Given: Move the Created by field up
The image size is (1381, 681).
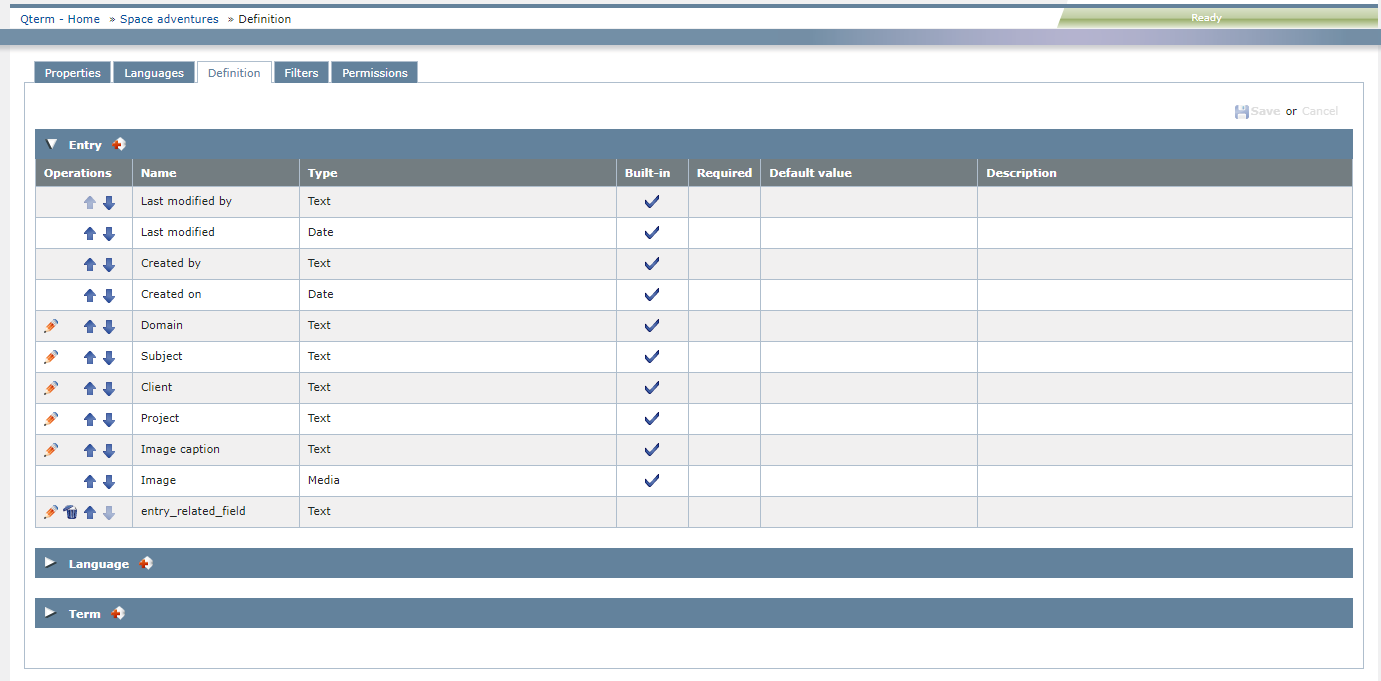Looking at the screenshot, I should [x=90, y=263].
